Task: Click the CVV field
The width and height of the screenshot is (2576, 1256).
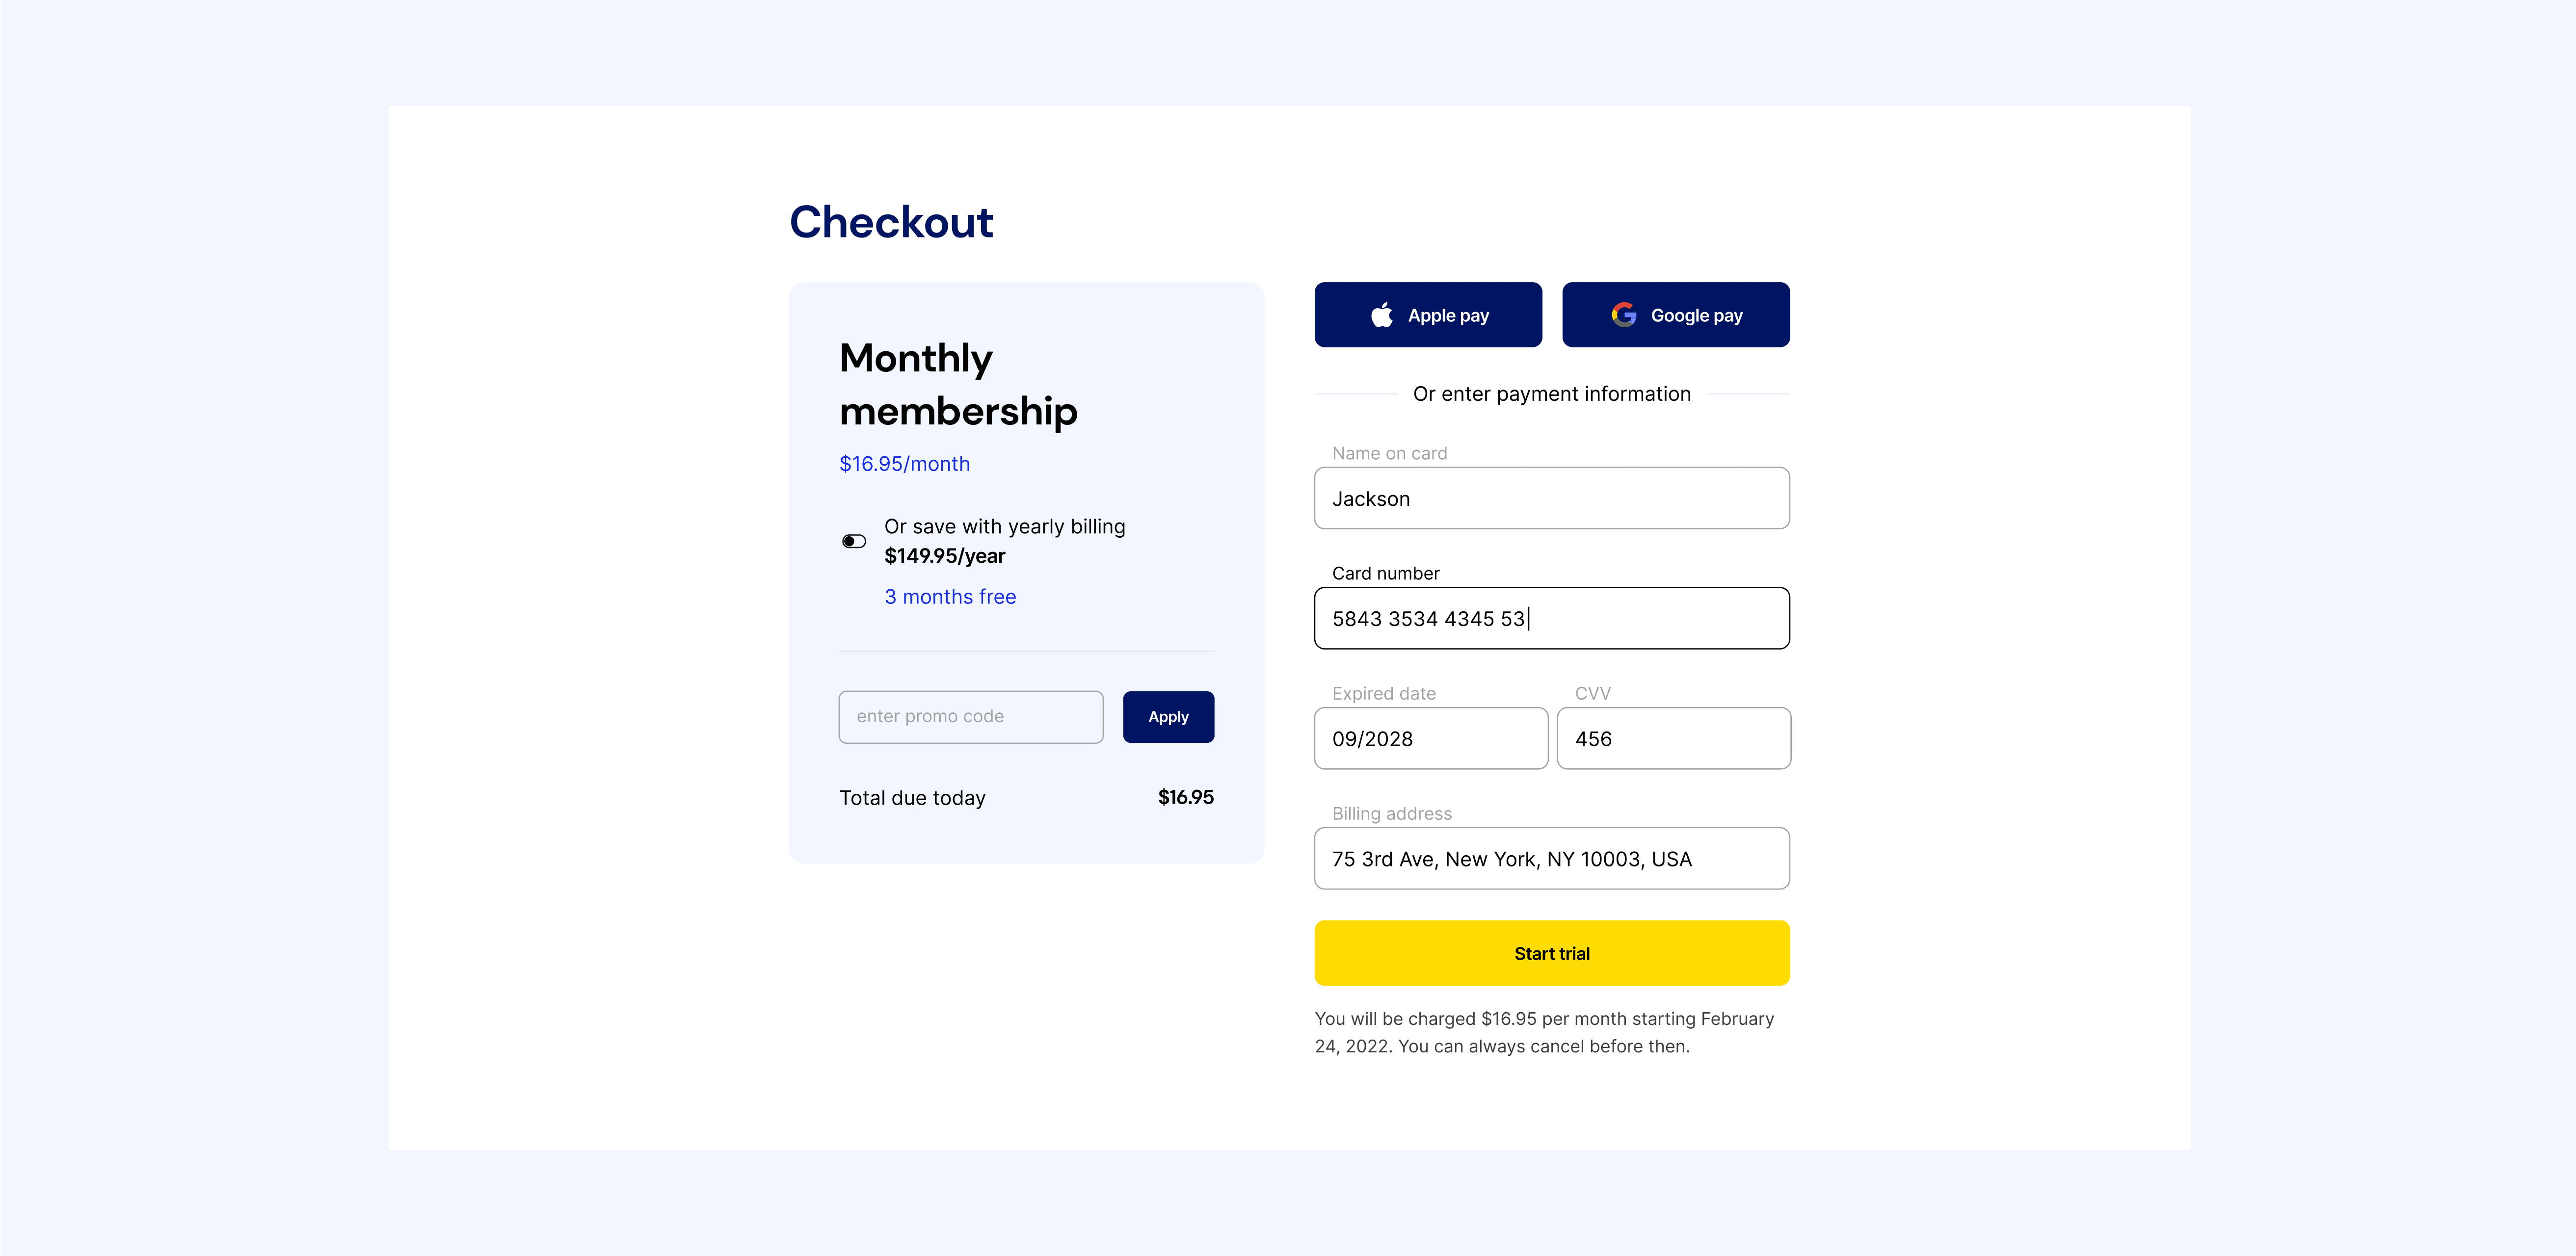Action: (x=1673, y=738)
